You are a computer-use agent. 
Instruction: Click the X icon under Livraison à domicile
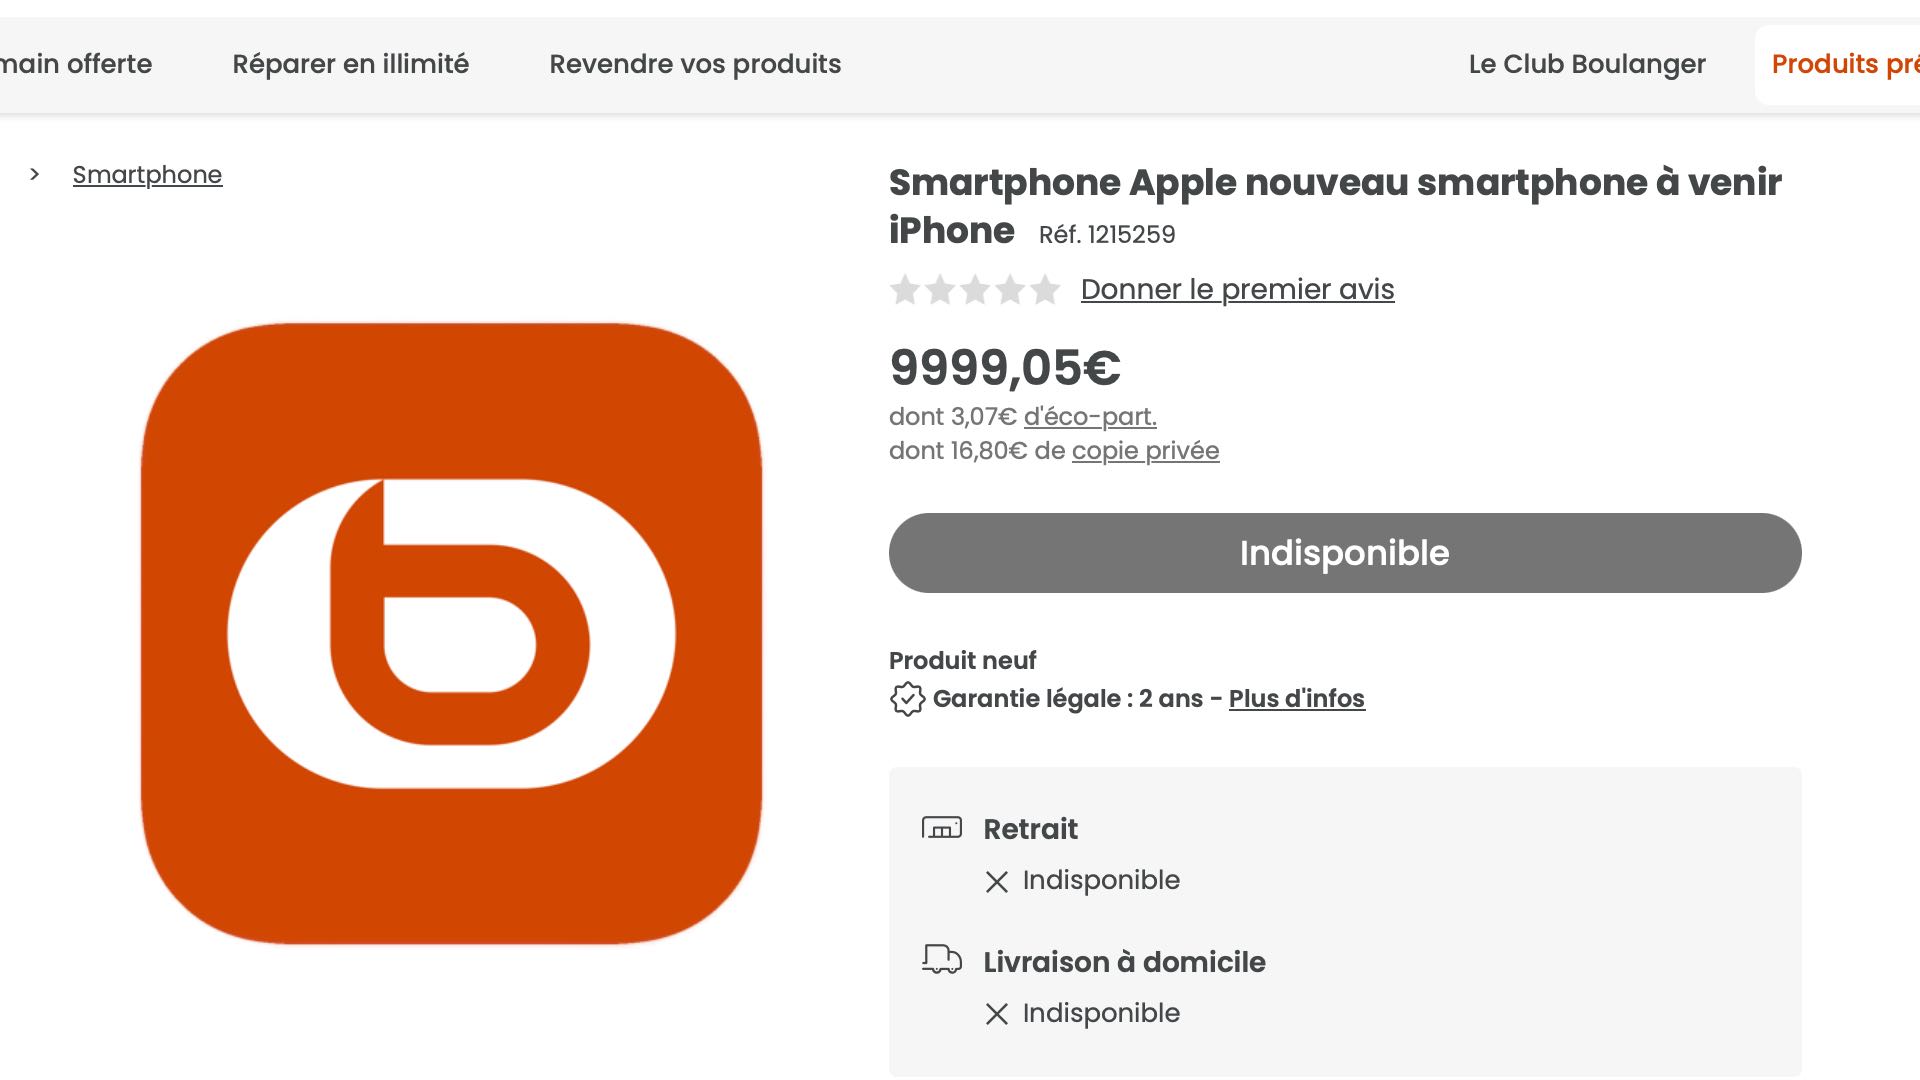click(x=997, y=1015)
